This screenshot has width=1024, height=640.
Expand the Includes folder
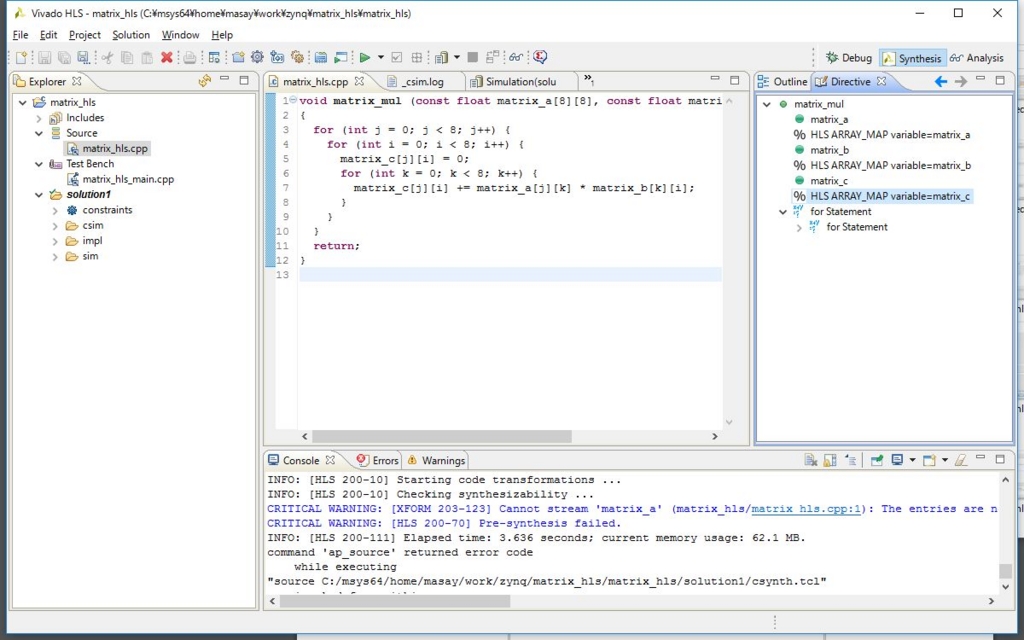pyautogui.click(x=39, y=118)
